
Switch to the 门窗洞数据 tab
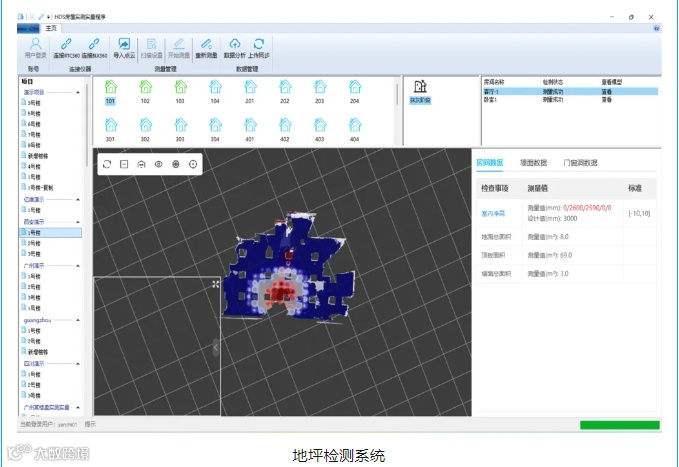coord(580,162)
